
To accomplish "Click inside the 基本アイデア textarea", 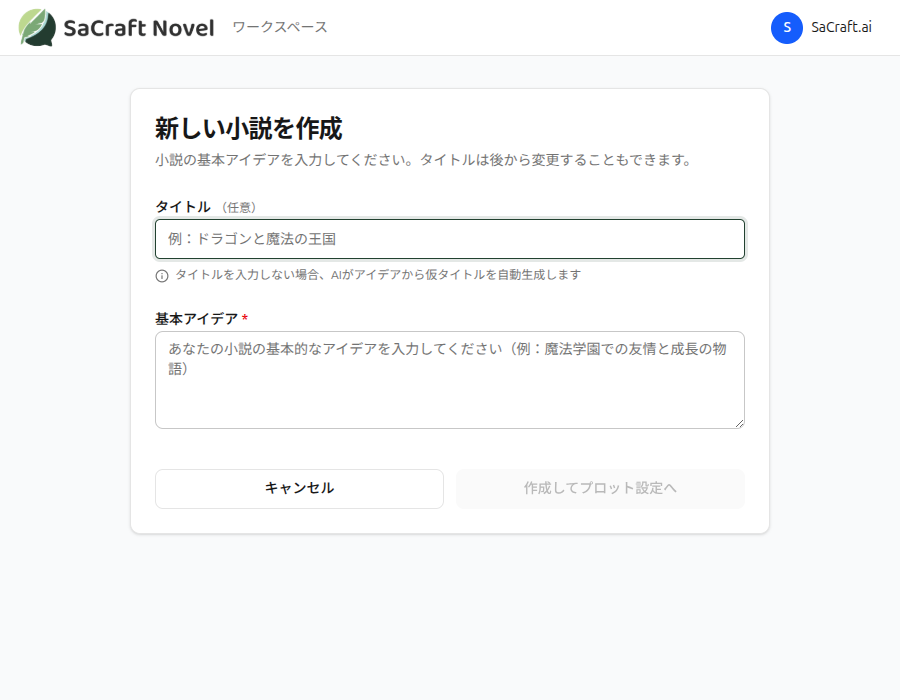I will point(449,380).
